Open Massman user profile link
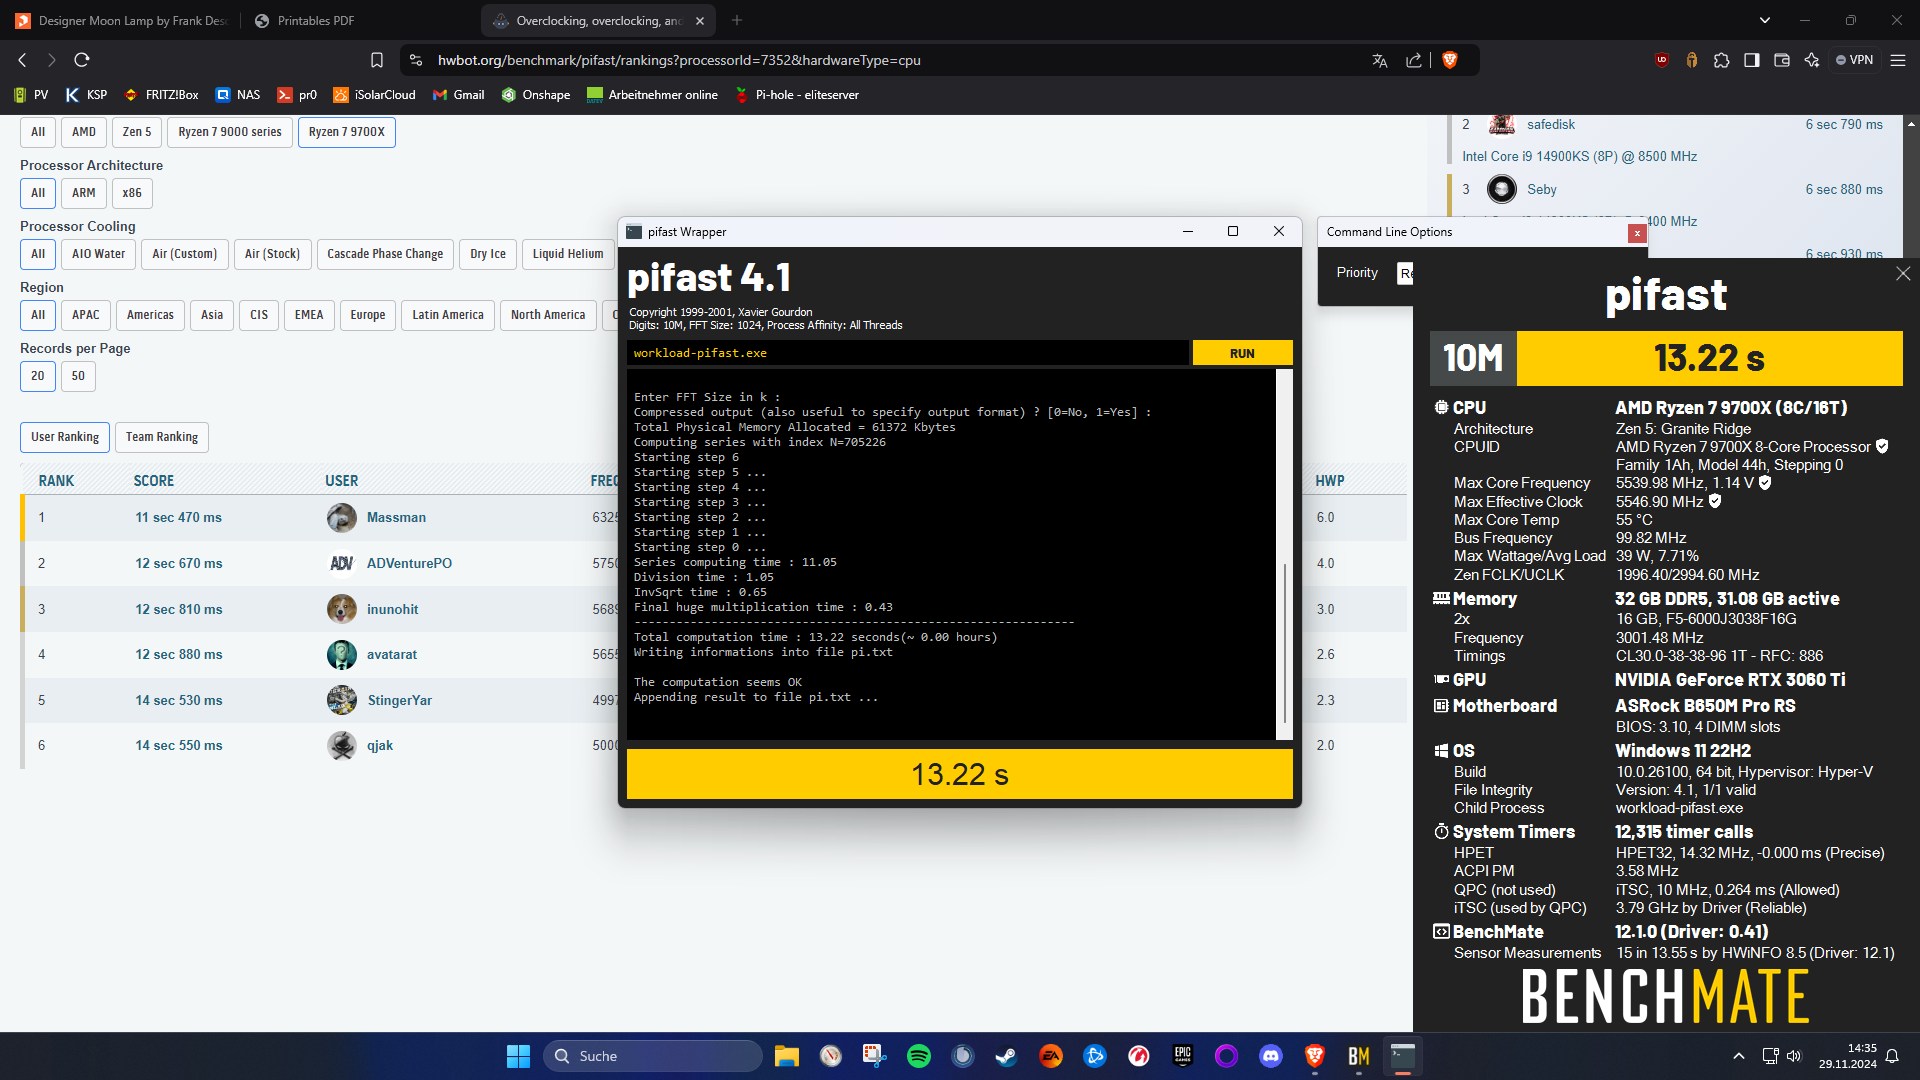 (396, 517)
